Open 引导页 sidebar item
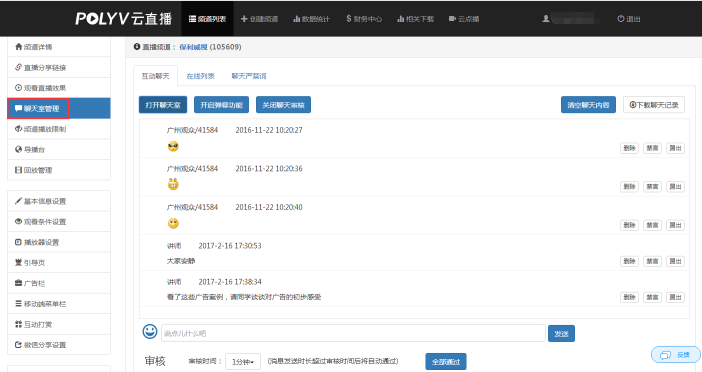Viewport: 702px width, 372px height. 59,263
